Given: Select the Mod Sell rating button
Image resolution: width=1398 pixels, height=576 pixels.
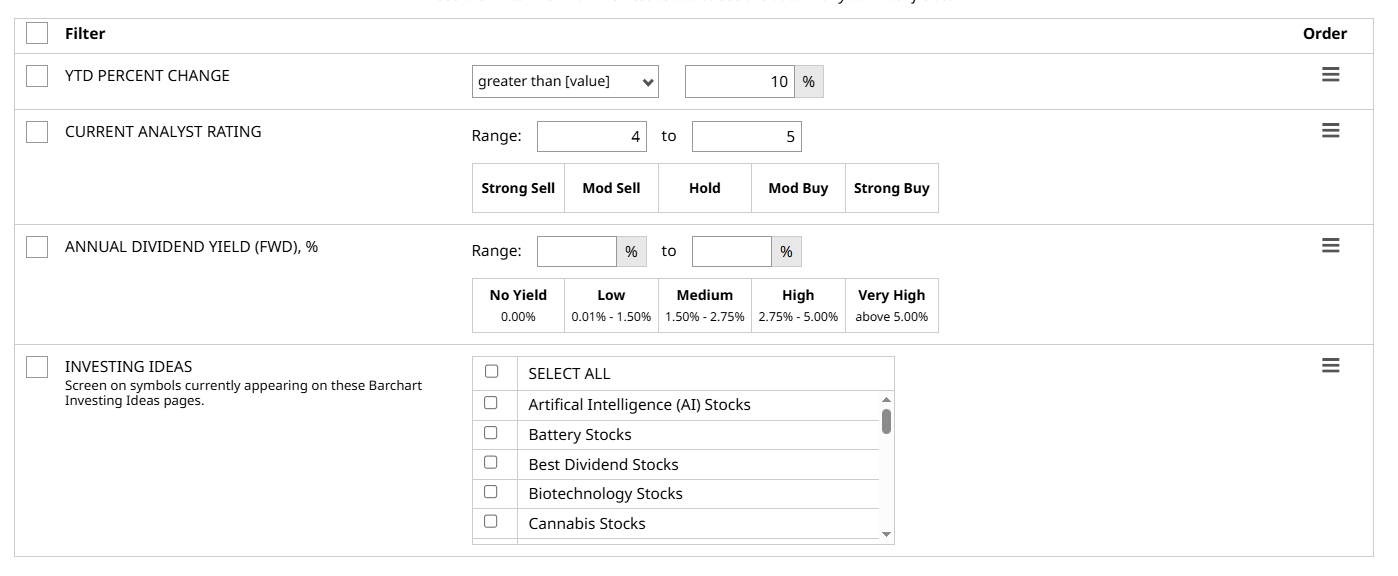Looking at the screenshot, I should pyautogui.click(x=611, y=188).
